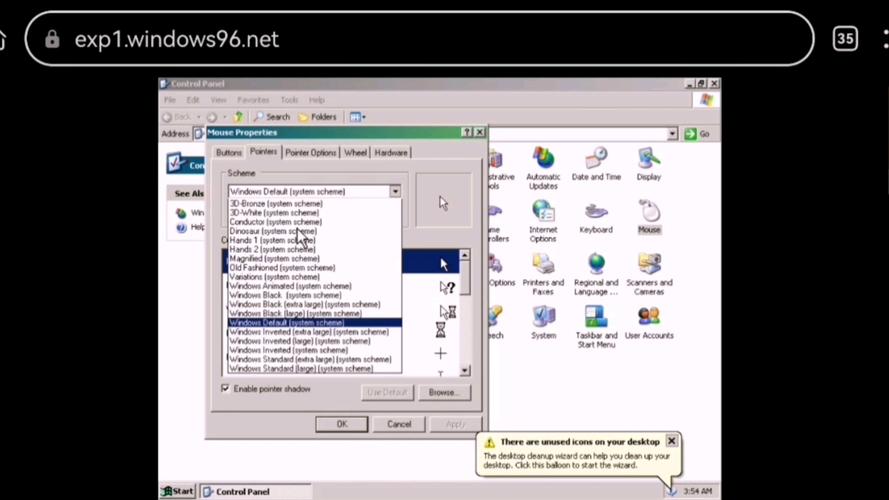The image size is (889, 500).
Task: Select the 3D-White system scheme
Action: click(x=315, y=213)
